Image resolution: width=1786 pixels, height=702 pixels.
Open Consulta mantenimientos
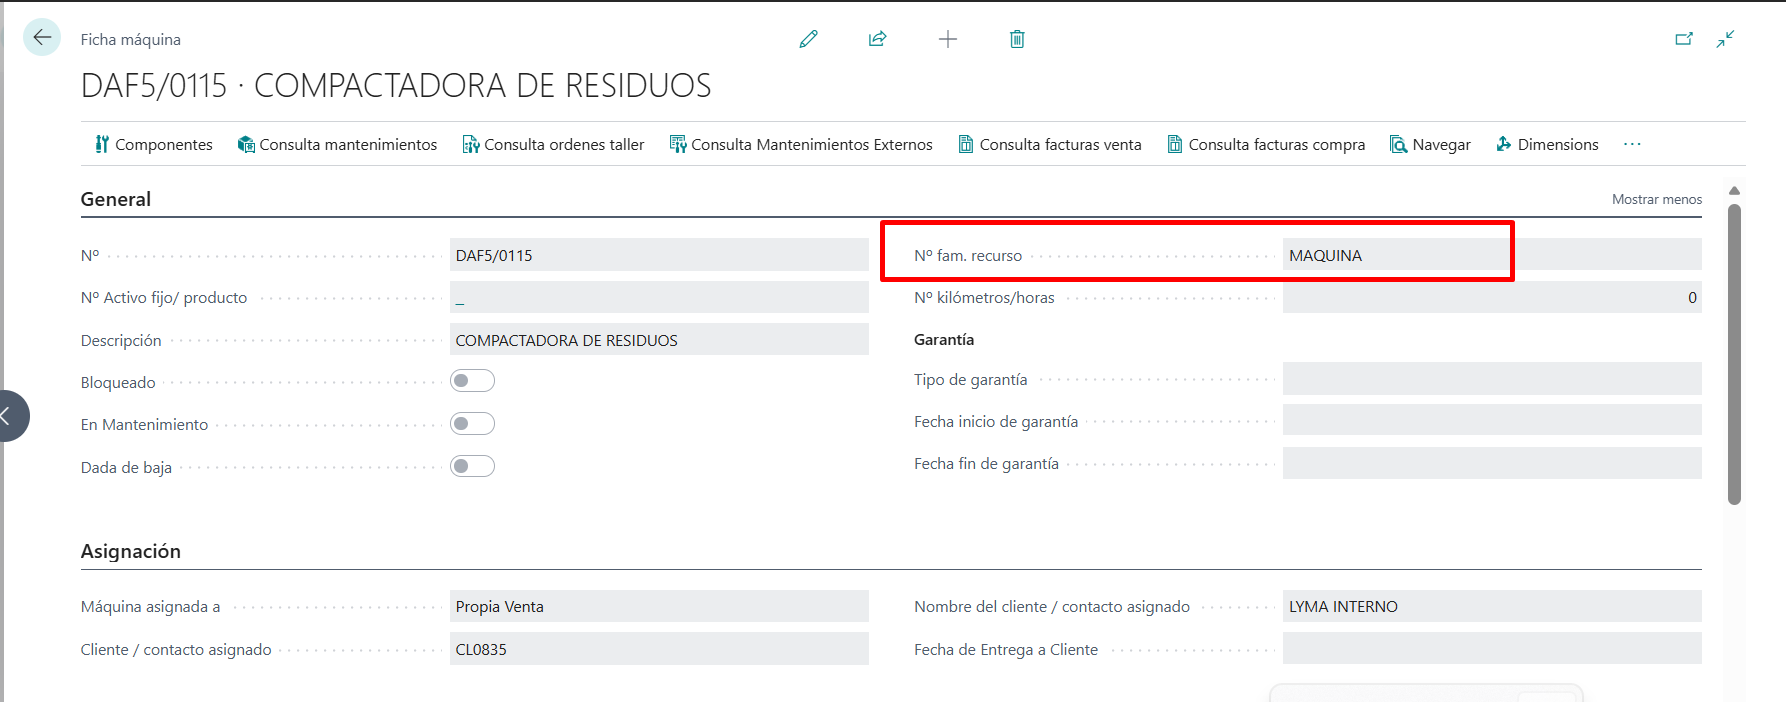pos(337,144)
